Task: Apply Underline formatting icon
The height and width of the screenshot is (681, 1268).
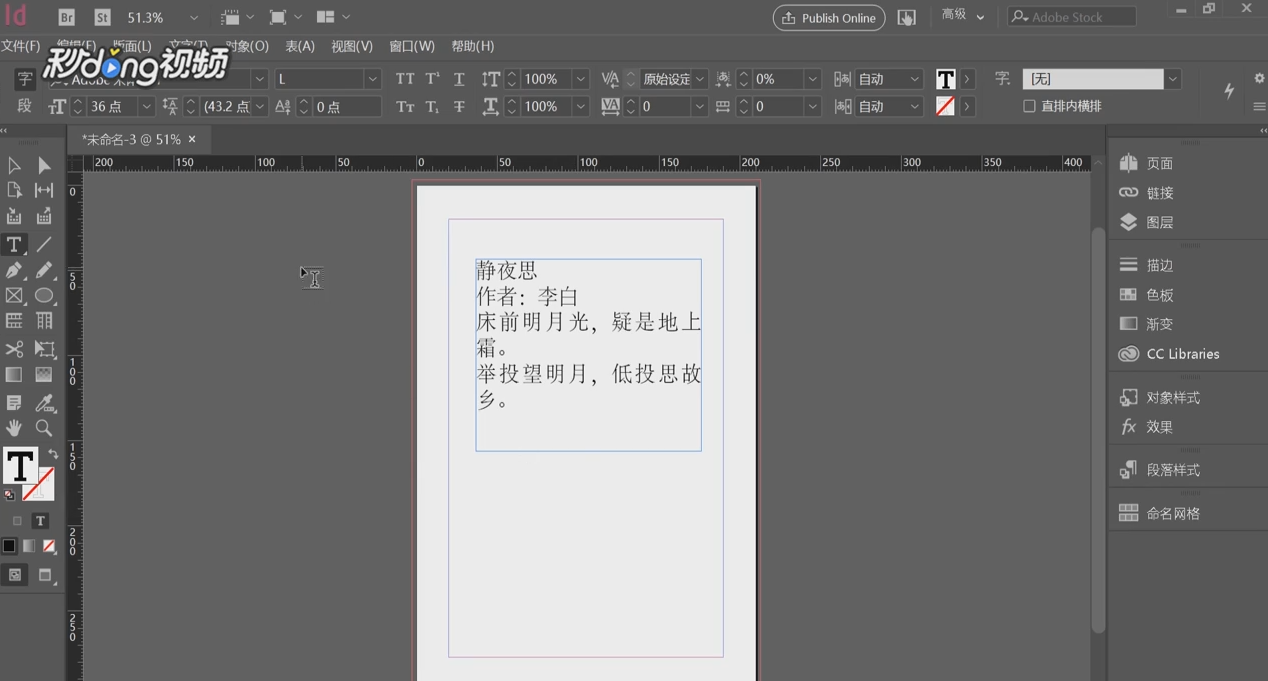Action: (459, 79)
